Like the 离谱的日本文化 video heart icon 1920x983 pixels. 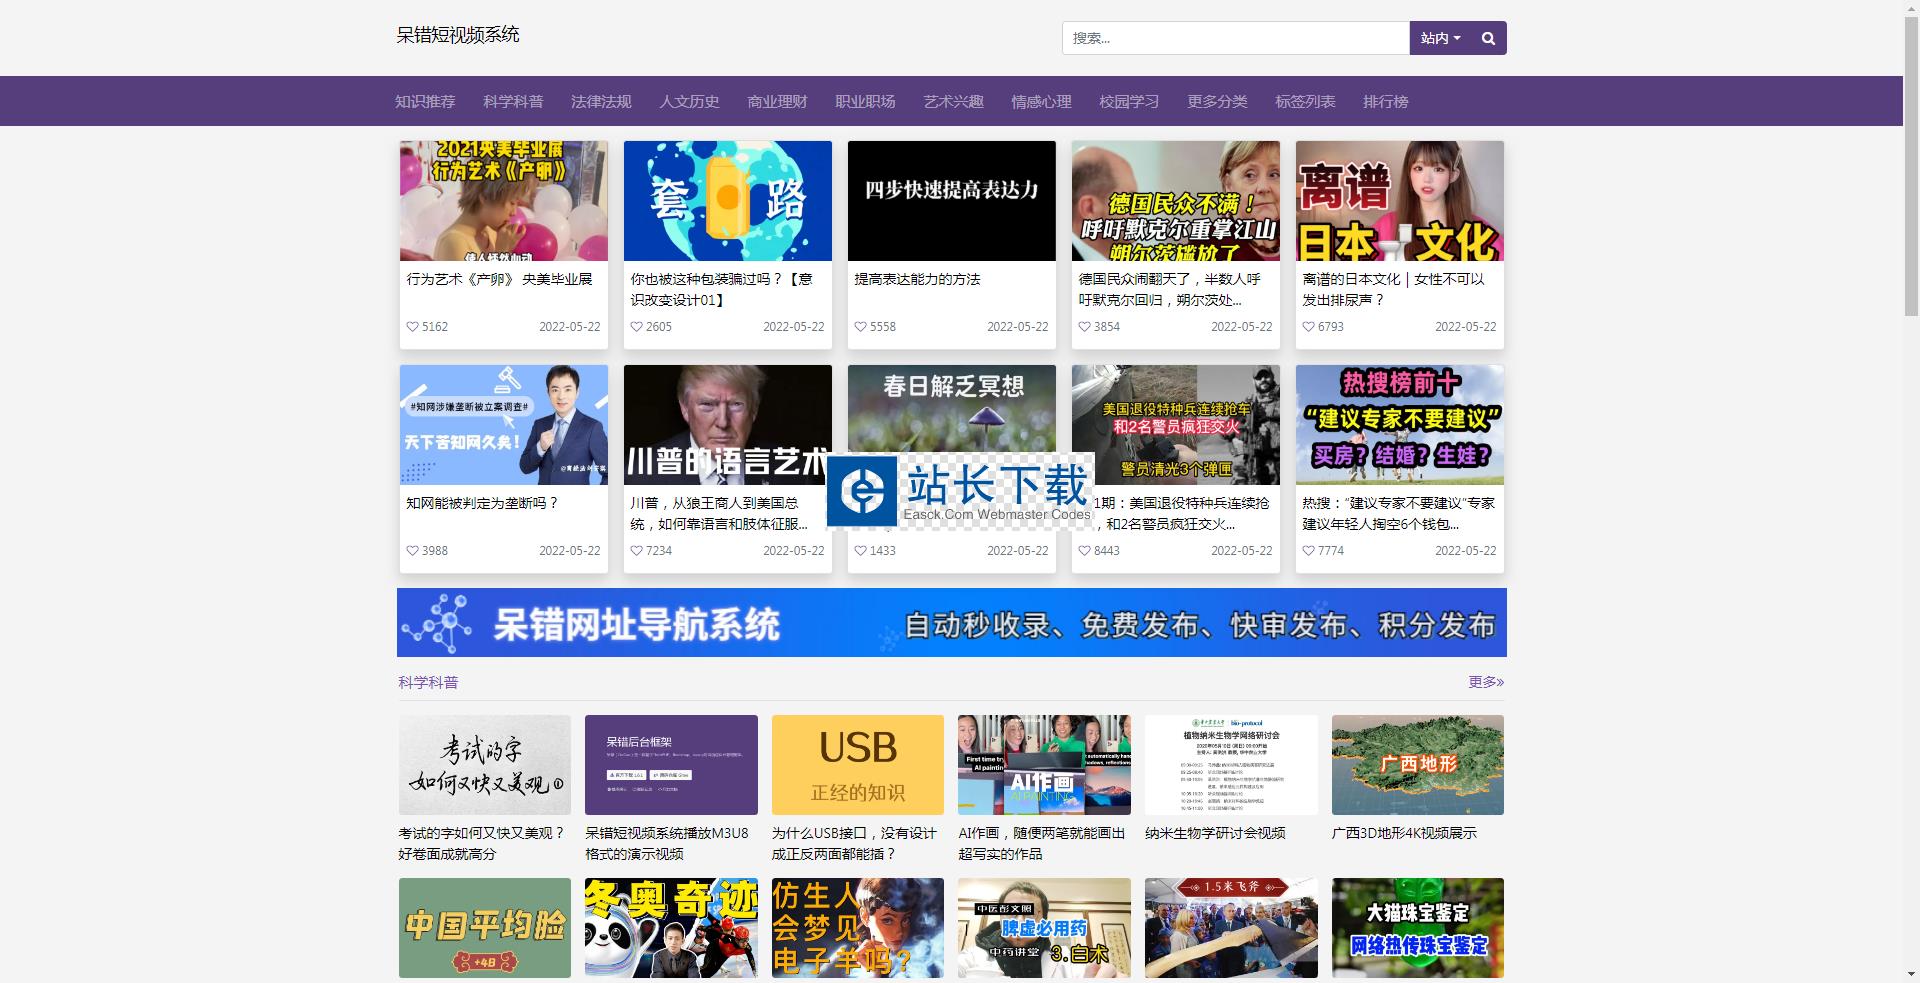[1308, 327]
